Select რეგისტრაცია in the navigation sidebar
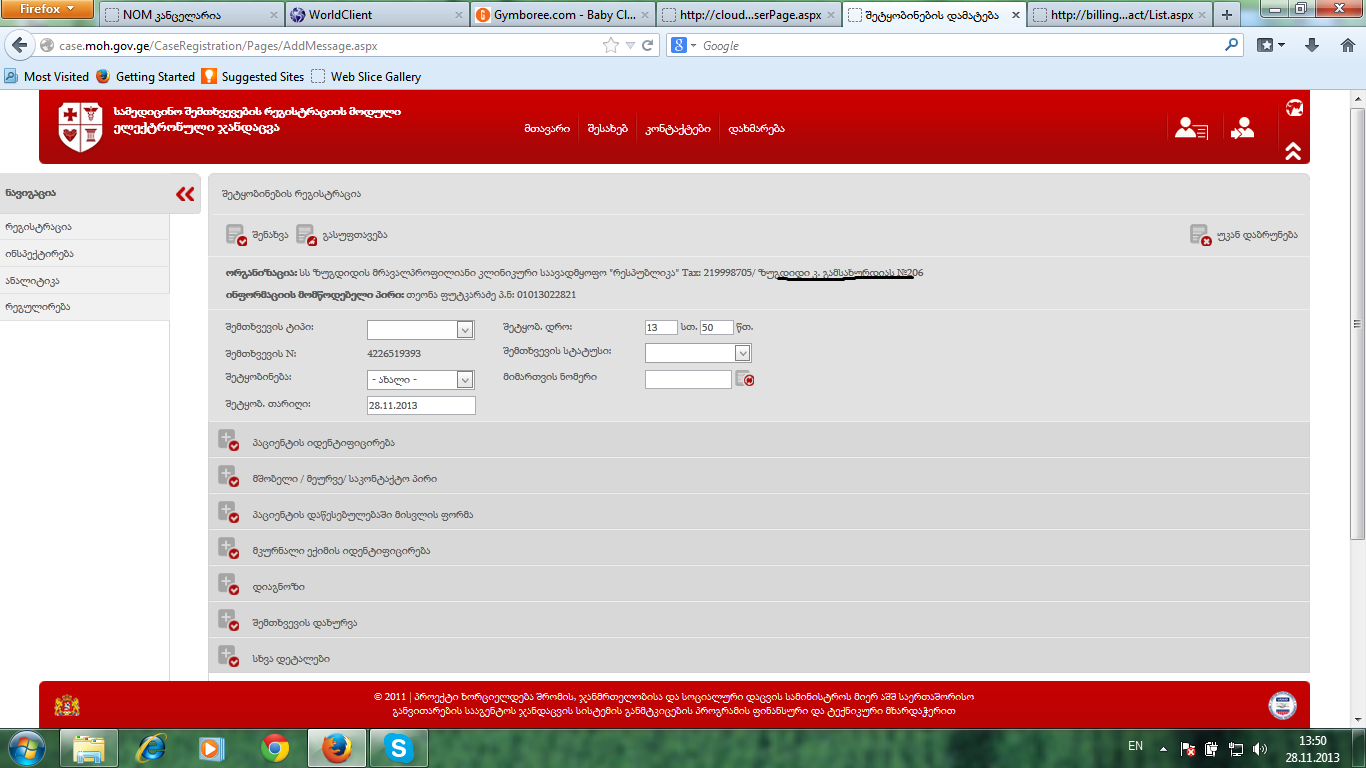1366x768 pixels. coord(38,227)
